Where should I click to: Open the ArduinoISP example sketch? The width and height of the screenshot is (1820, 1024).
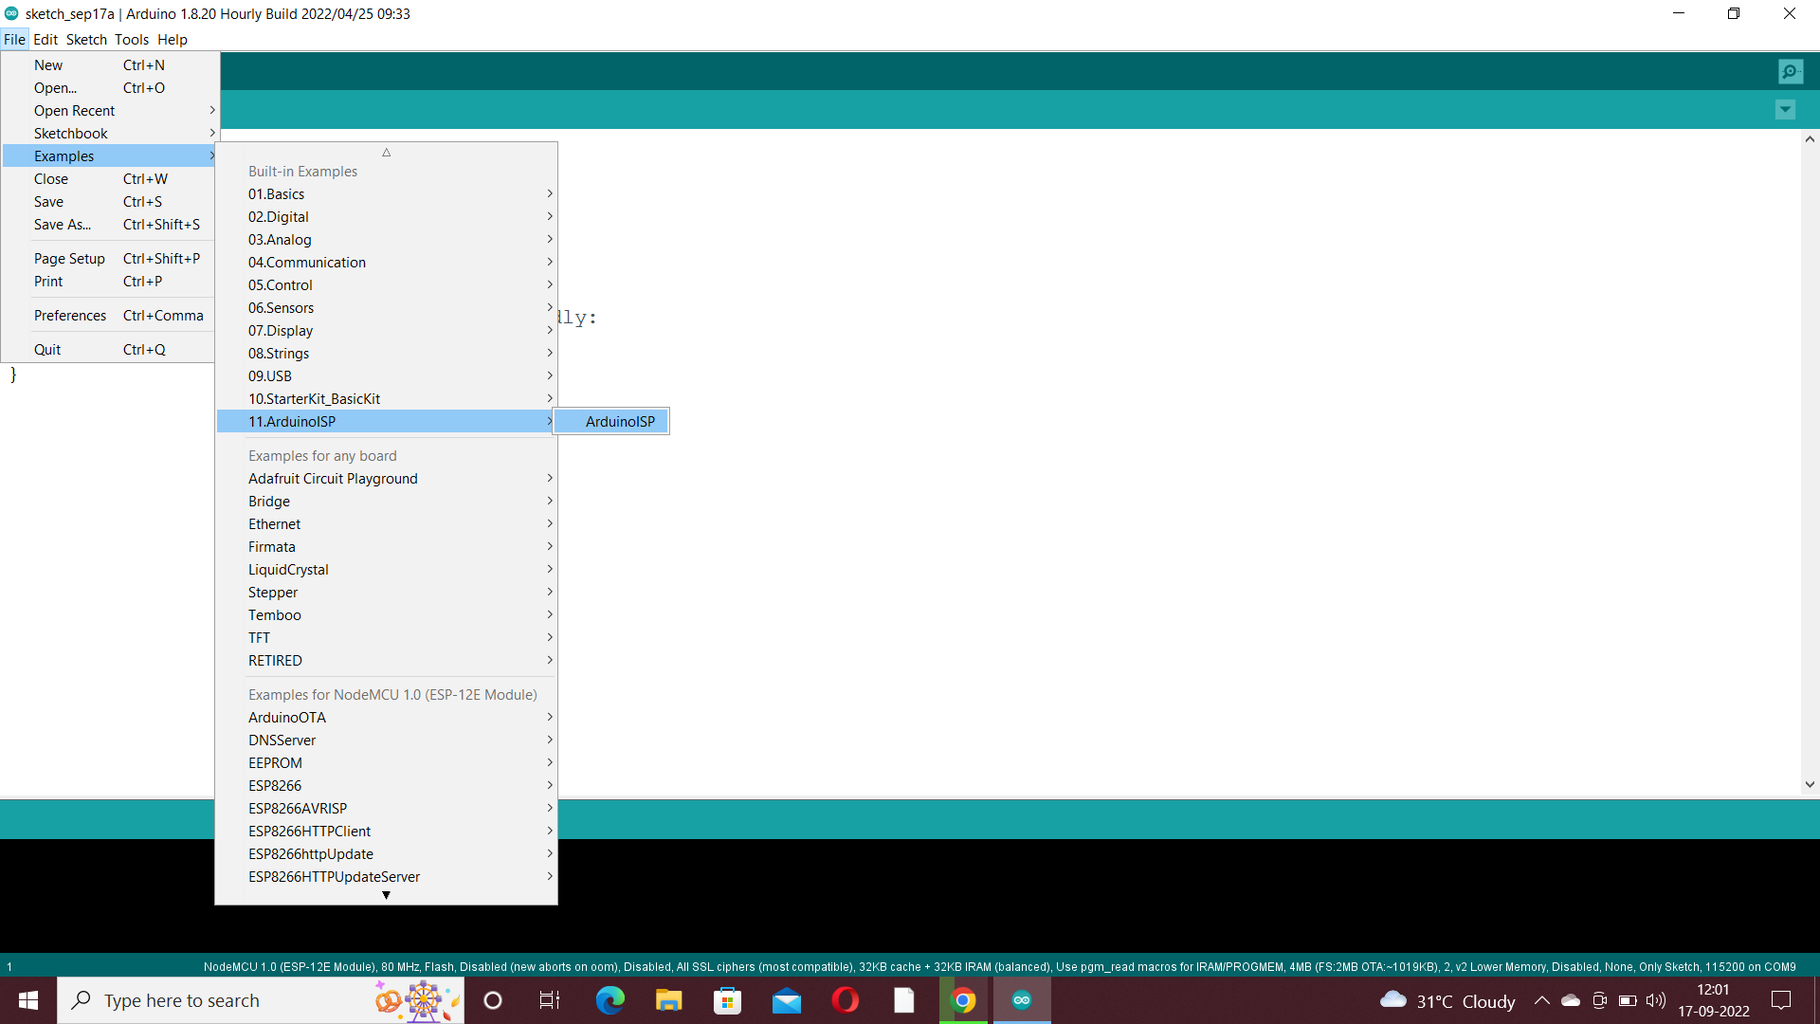point(611,422)
